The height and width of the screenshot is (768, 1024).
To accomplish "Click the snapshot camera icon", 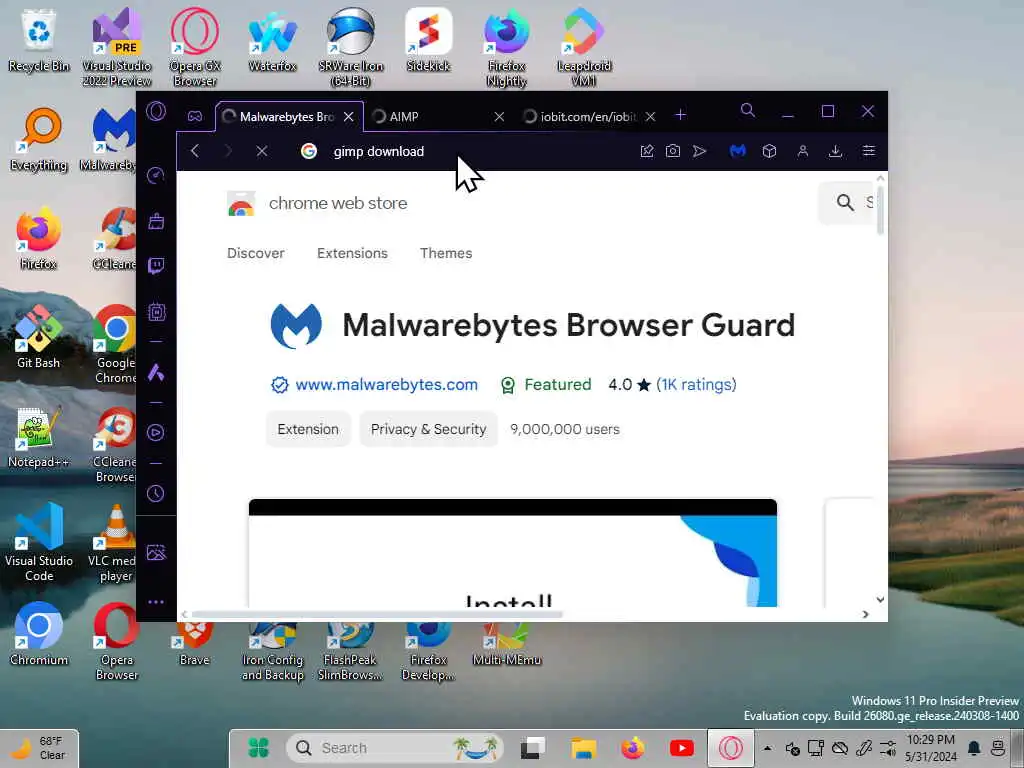I will pyautogui.click(x=673, y=151).
